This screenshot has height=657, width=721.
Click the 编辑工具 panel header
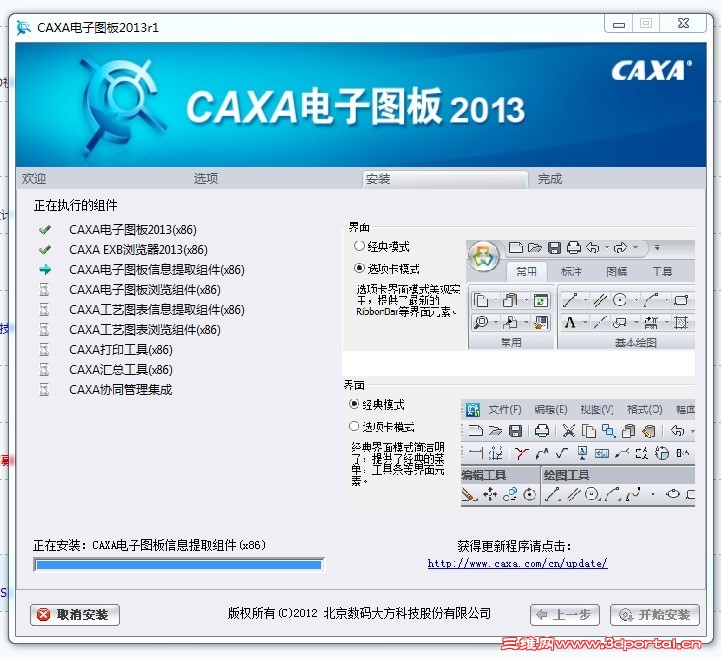tap(500, 475)
